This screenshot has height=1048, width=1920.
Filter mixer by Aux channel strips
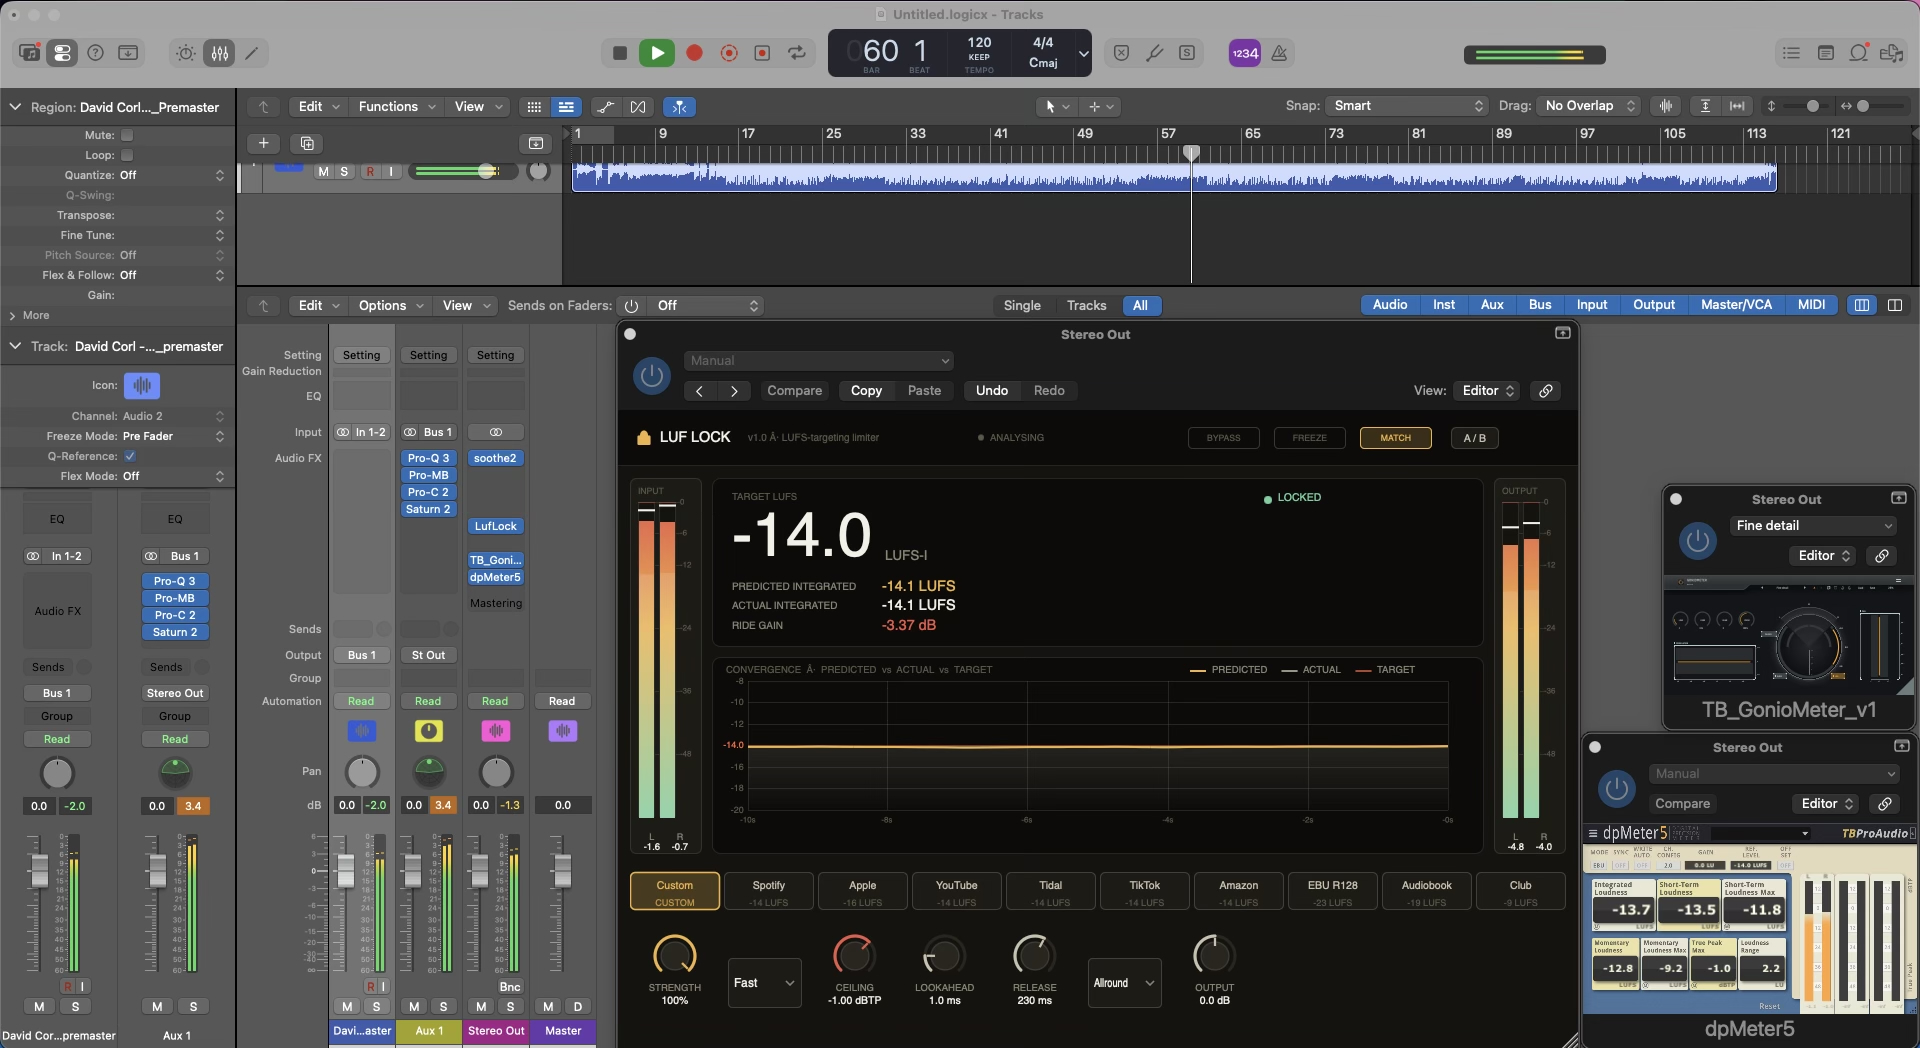point(1492,305)
